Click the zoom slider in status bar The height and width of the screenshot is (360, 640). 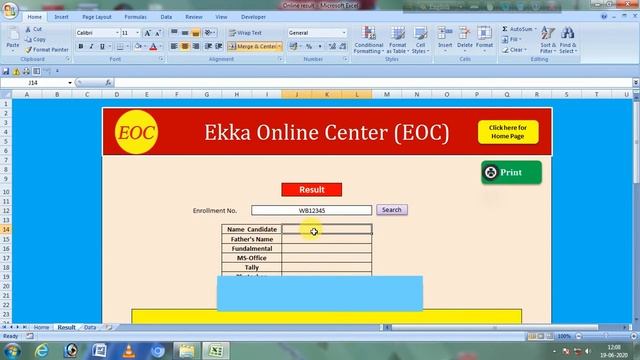[x=606, y=336]
